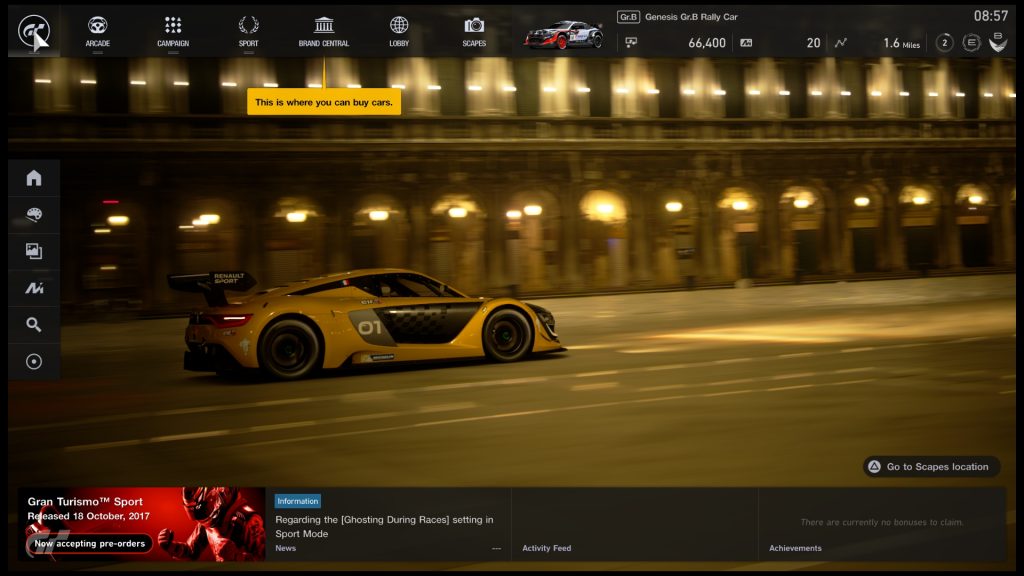The height and width of the screenshot is (576, 1024).
Task: Click the driver rating E badge
Action: pos(971,43)
